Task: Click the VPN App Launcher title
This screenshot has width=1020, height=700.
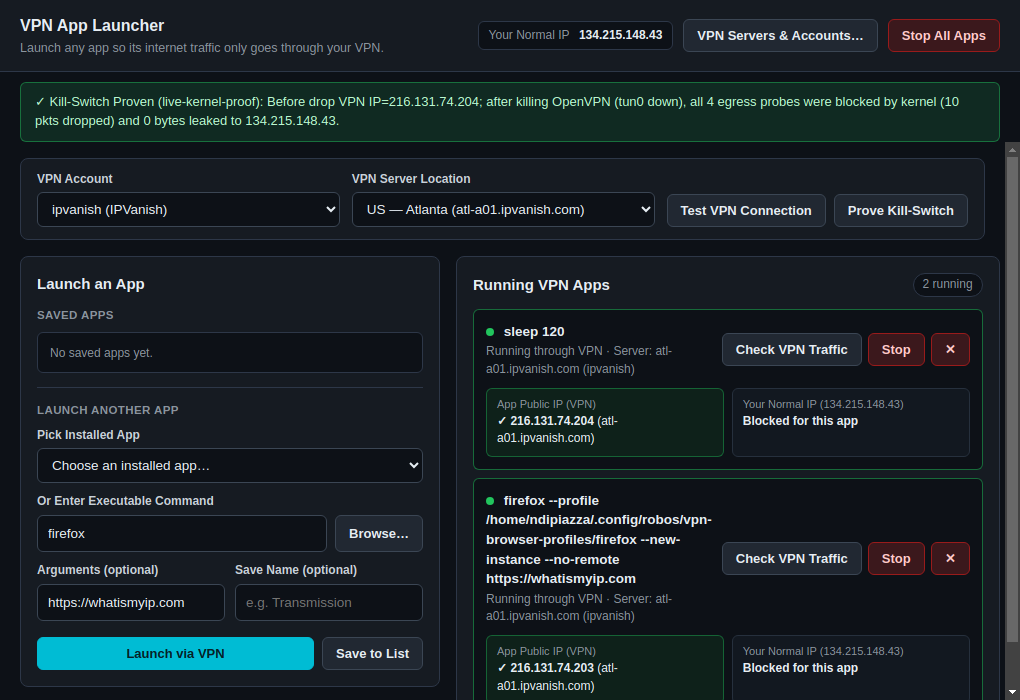Action: 92,25
